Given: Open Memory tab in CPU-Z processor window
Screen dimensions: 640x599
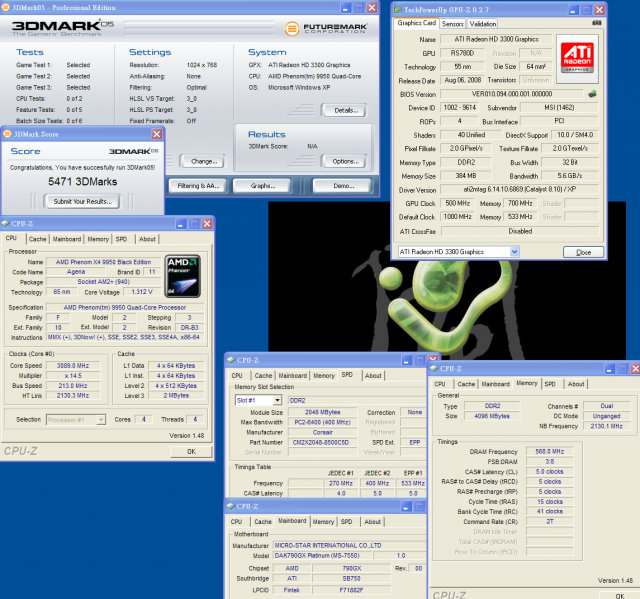Looking at the screenshot, I should pyautogui.click(x=98, y=239).
